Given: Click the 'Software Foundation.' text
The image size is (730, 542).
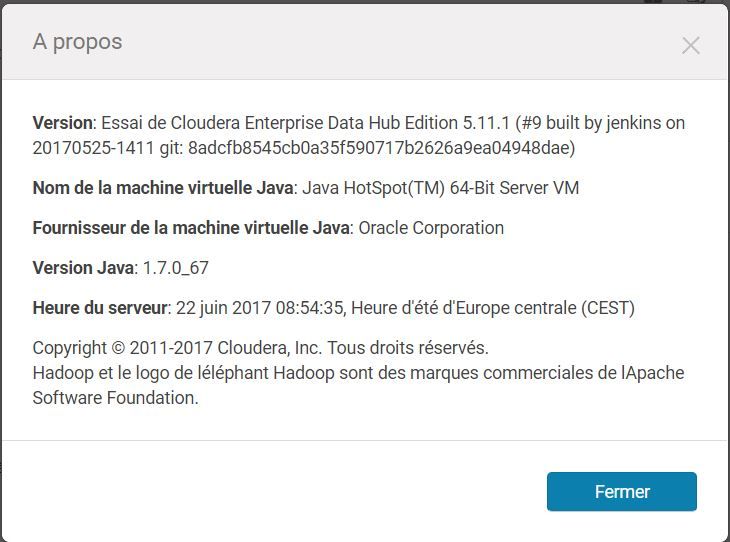Looking at the screenshot, I should point(115,398).
